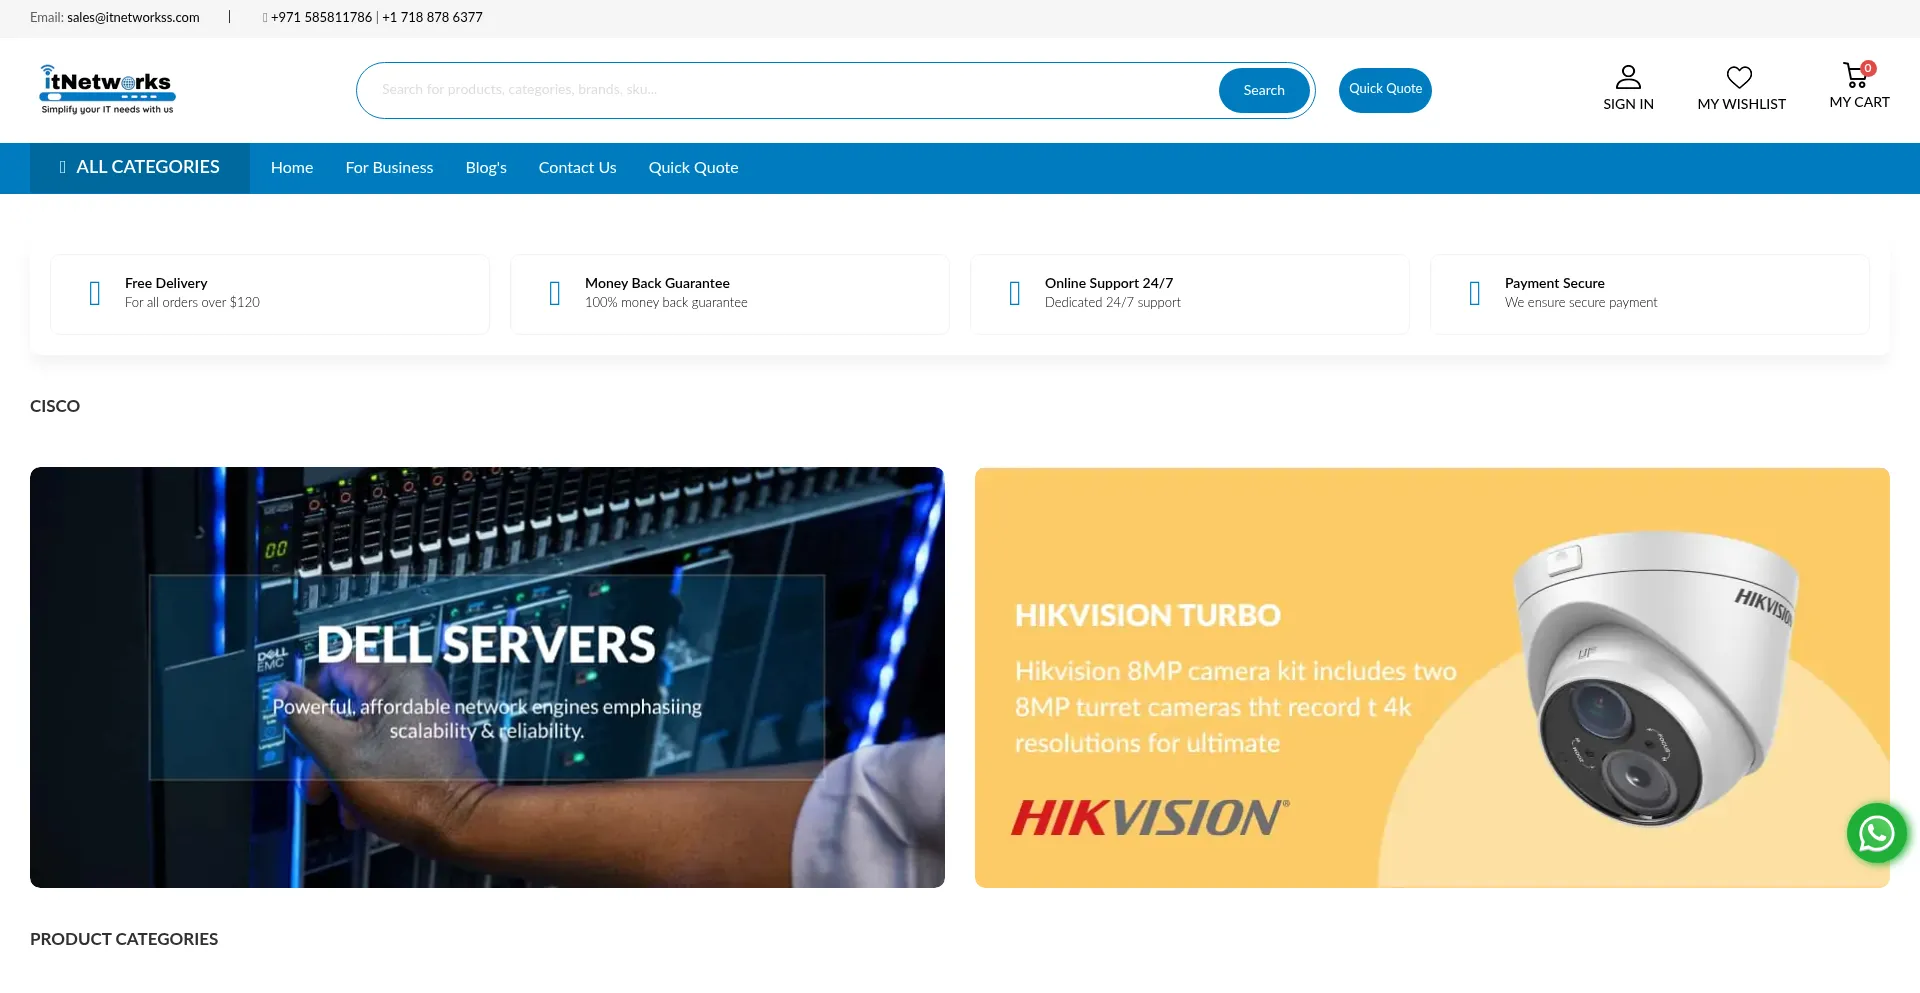Click the +971 585811786 phone number
Viewport: 1920px width, 993px height.
pos(321,17)
